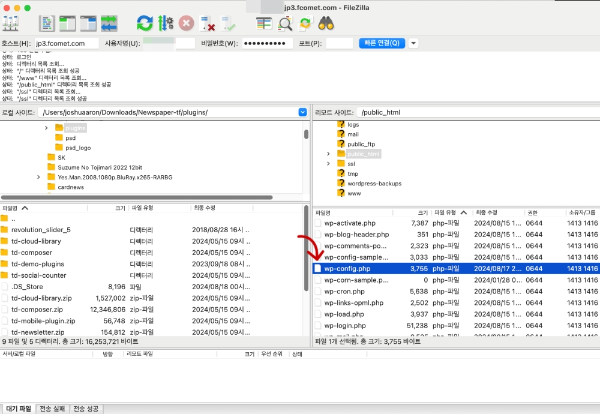Search files with the binoculars icon
600x414 pixels.
point(326,24)
